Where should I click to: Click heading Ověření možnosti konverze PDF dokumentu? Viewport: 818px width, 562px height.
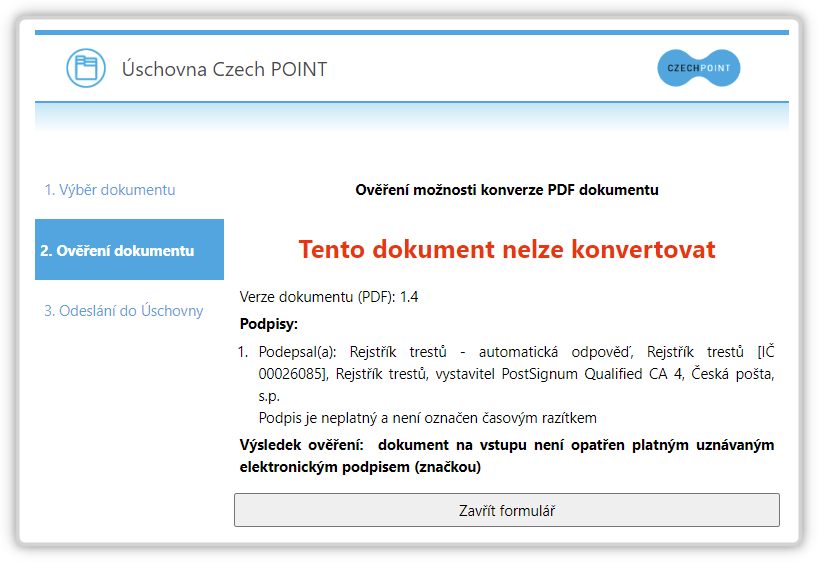tap(507, 190)
